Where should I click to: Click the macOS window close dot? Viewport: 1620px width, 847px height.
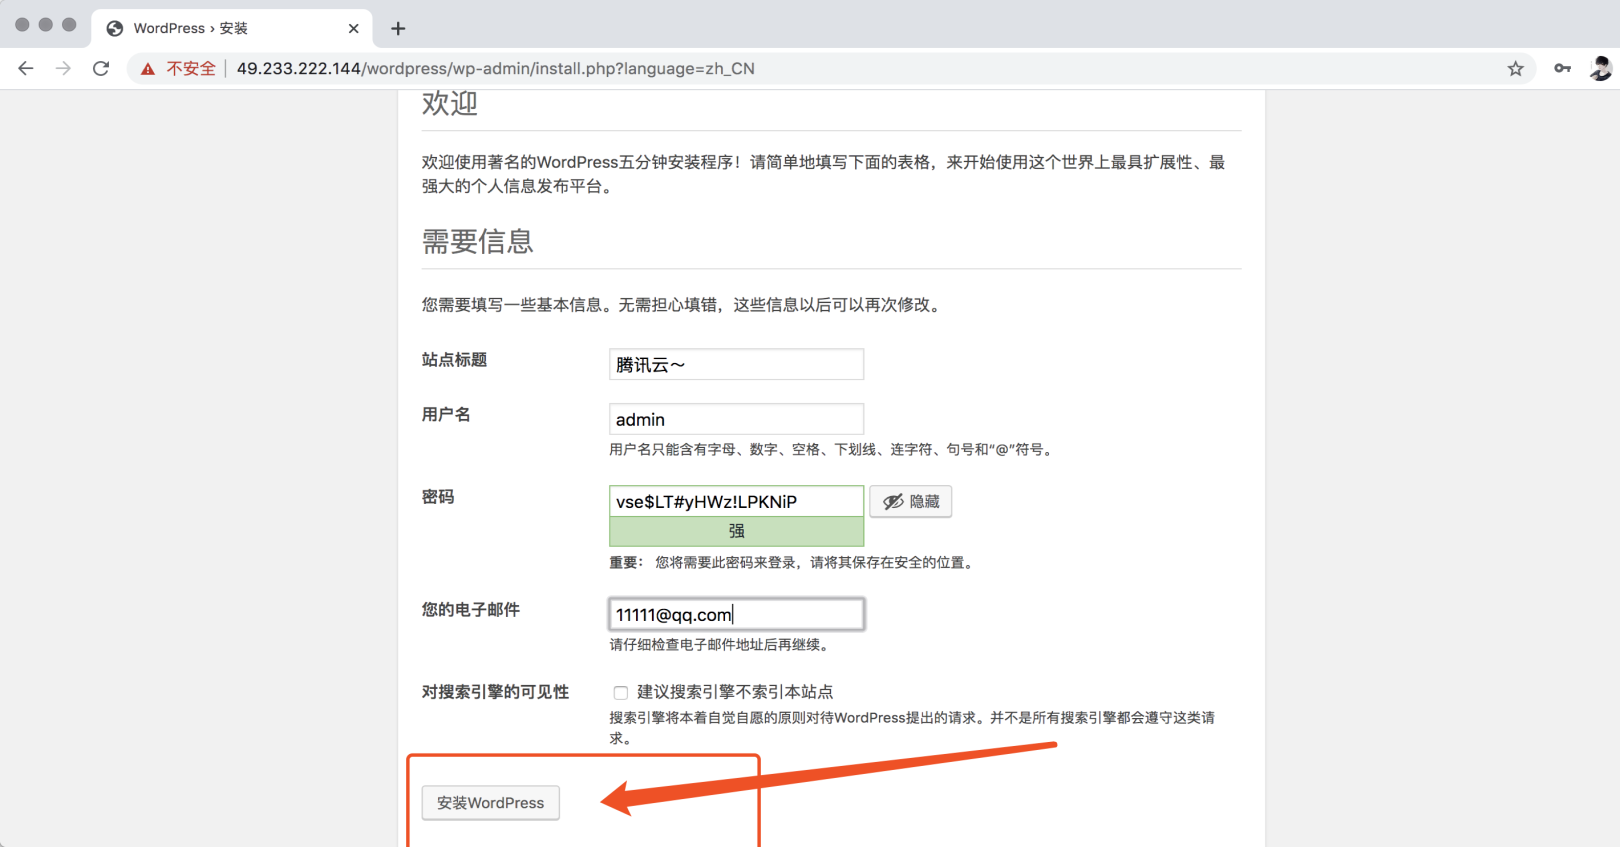pyautogui.click(x=22, y=24)
